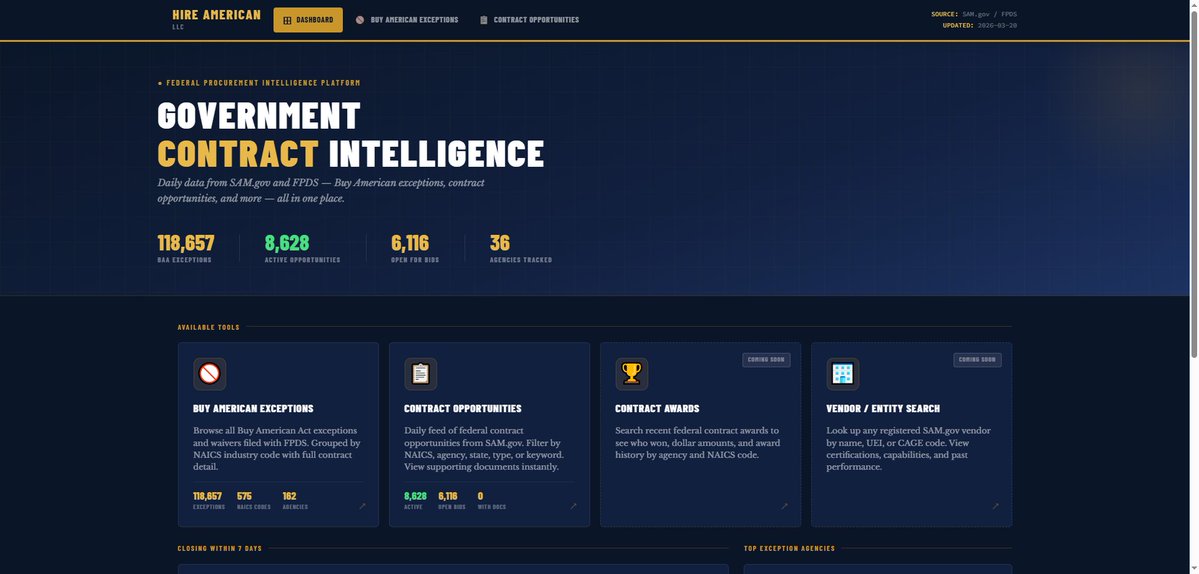
Task: Click the 162 Agencies value
Action: 289,496
